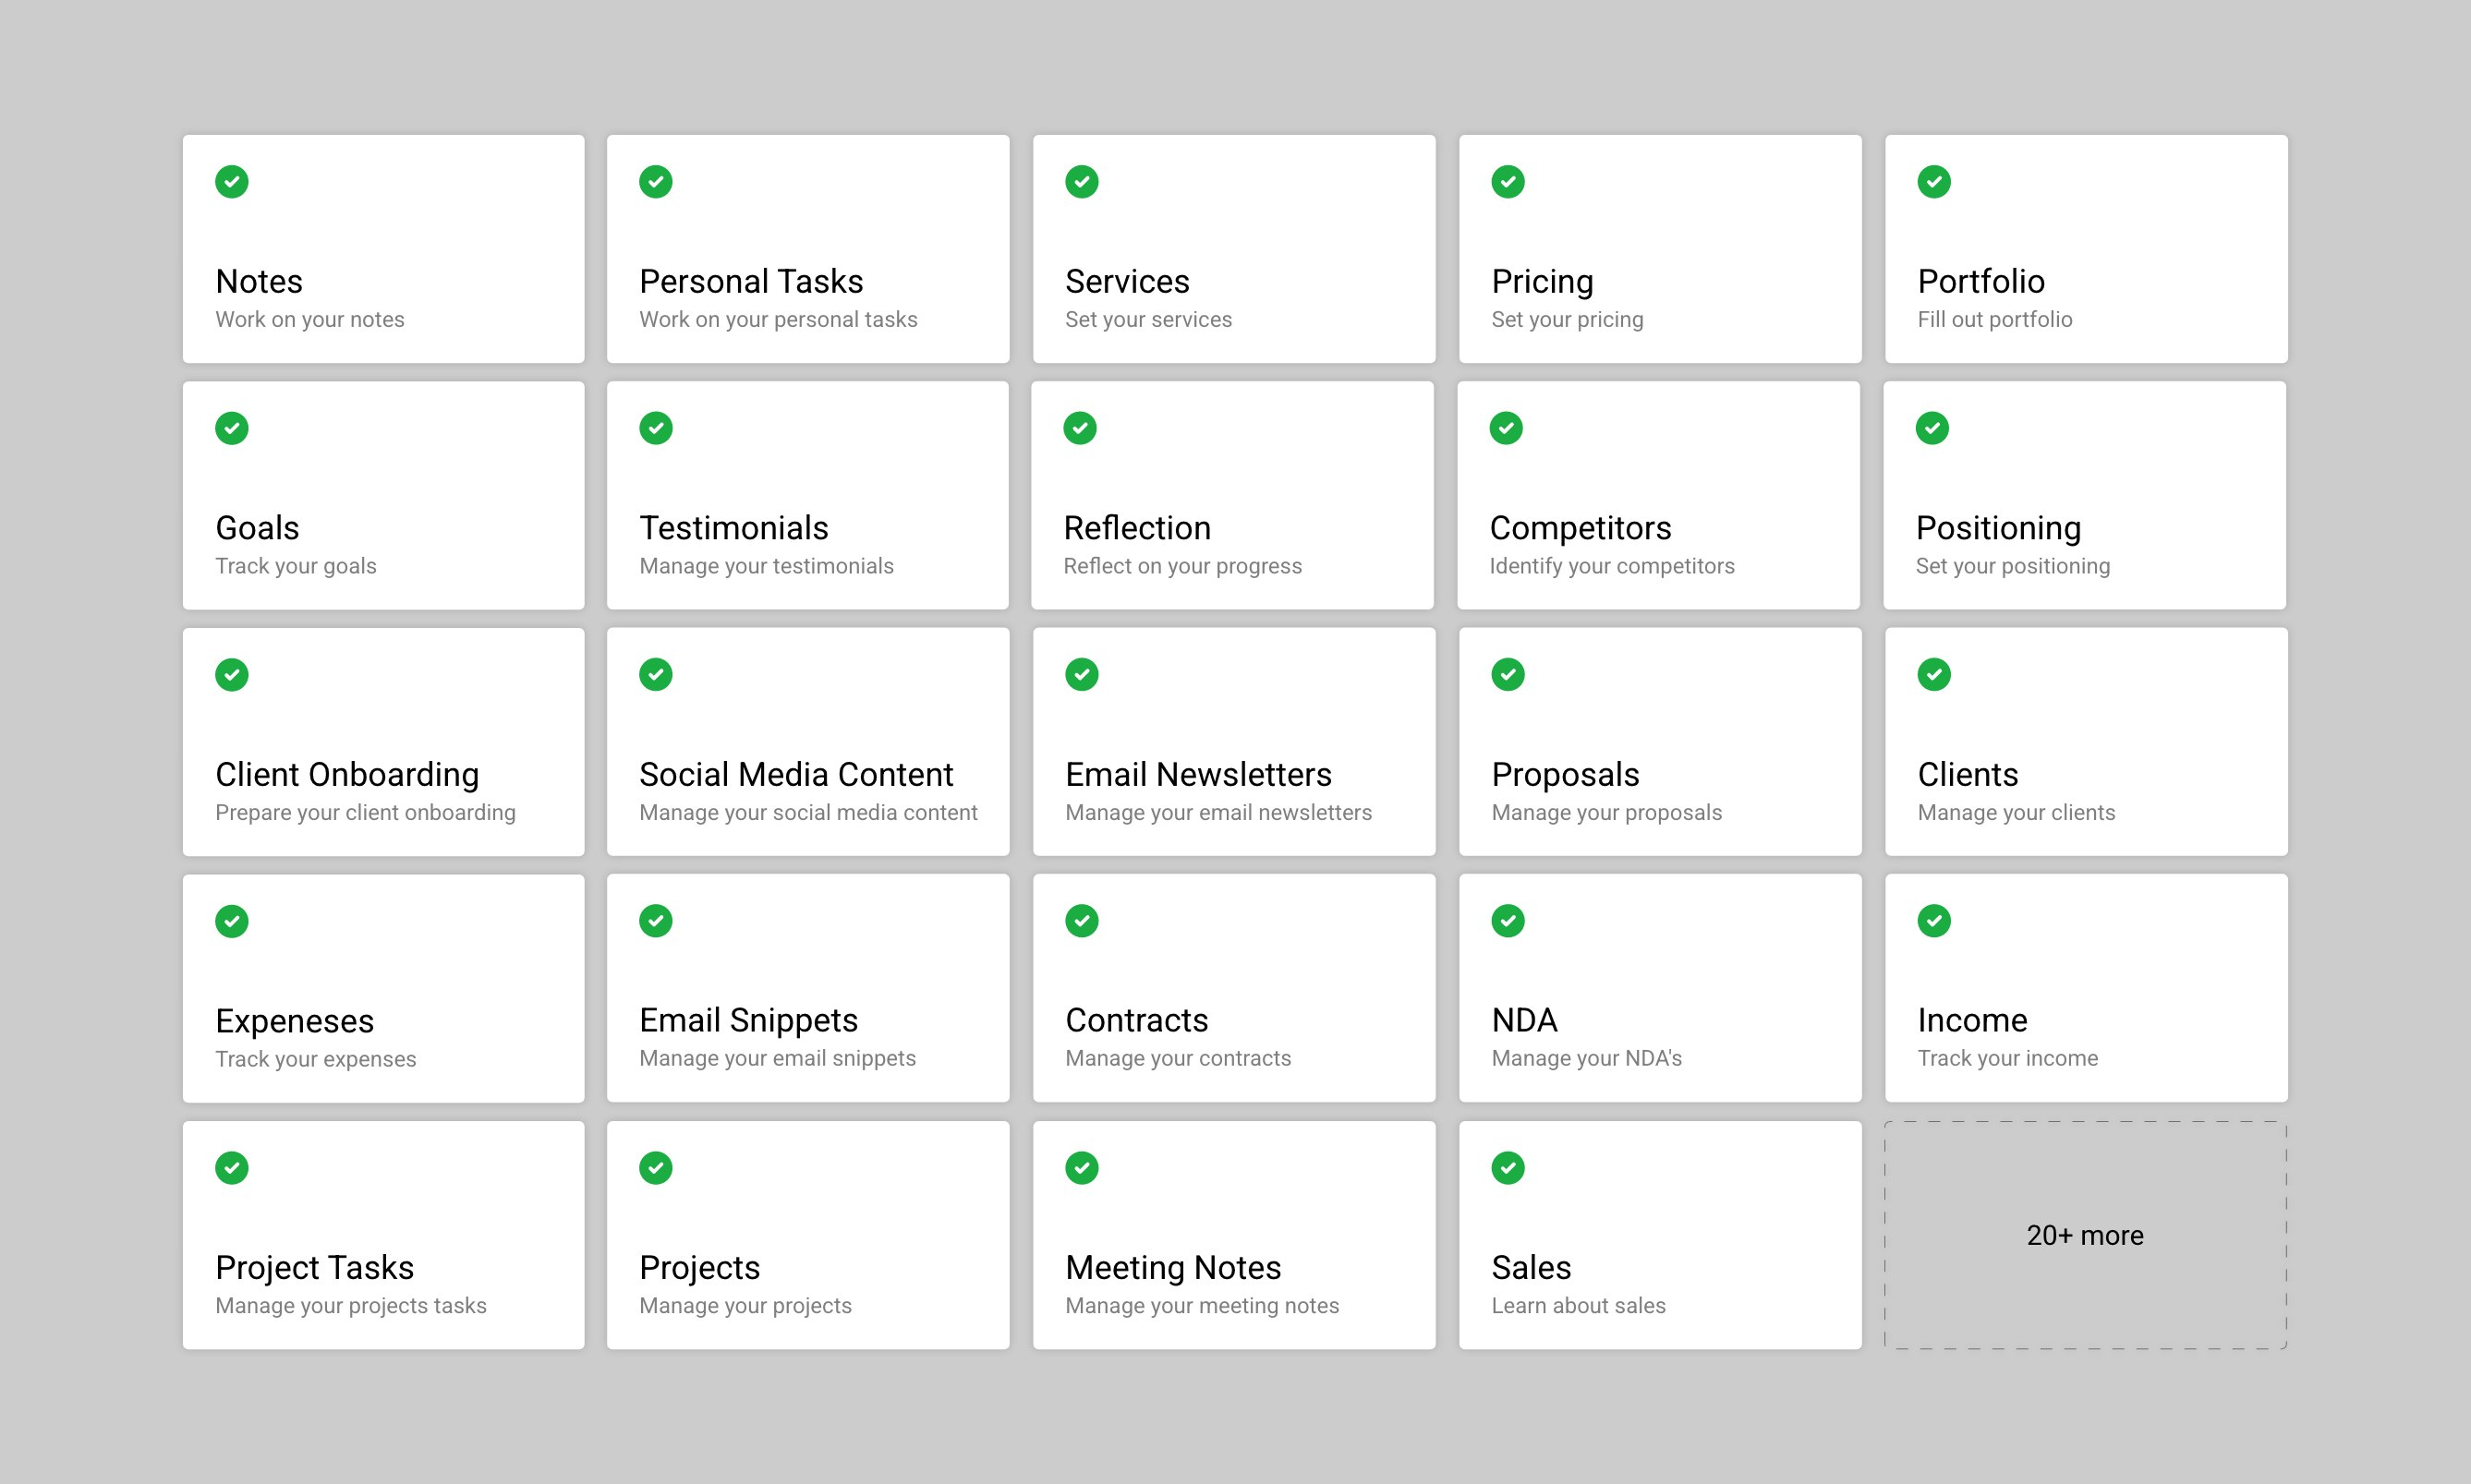This screenshot has width=2471, height=1484.
Task: Open Client Onboarding preparation
Action: point(383,742)
